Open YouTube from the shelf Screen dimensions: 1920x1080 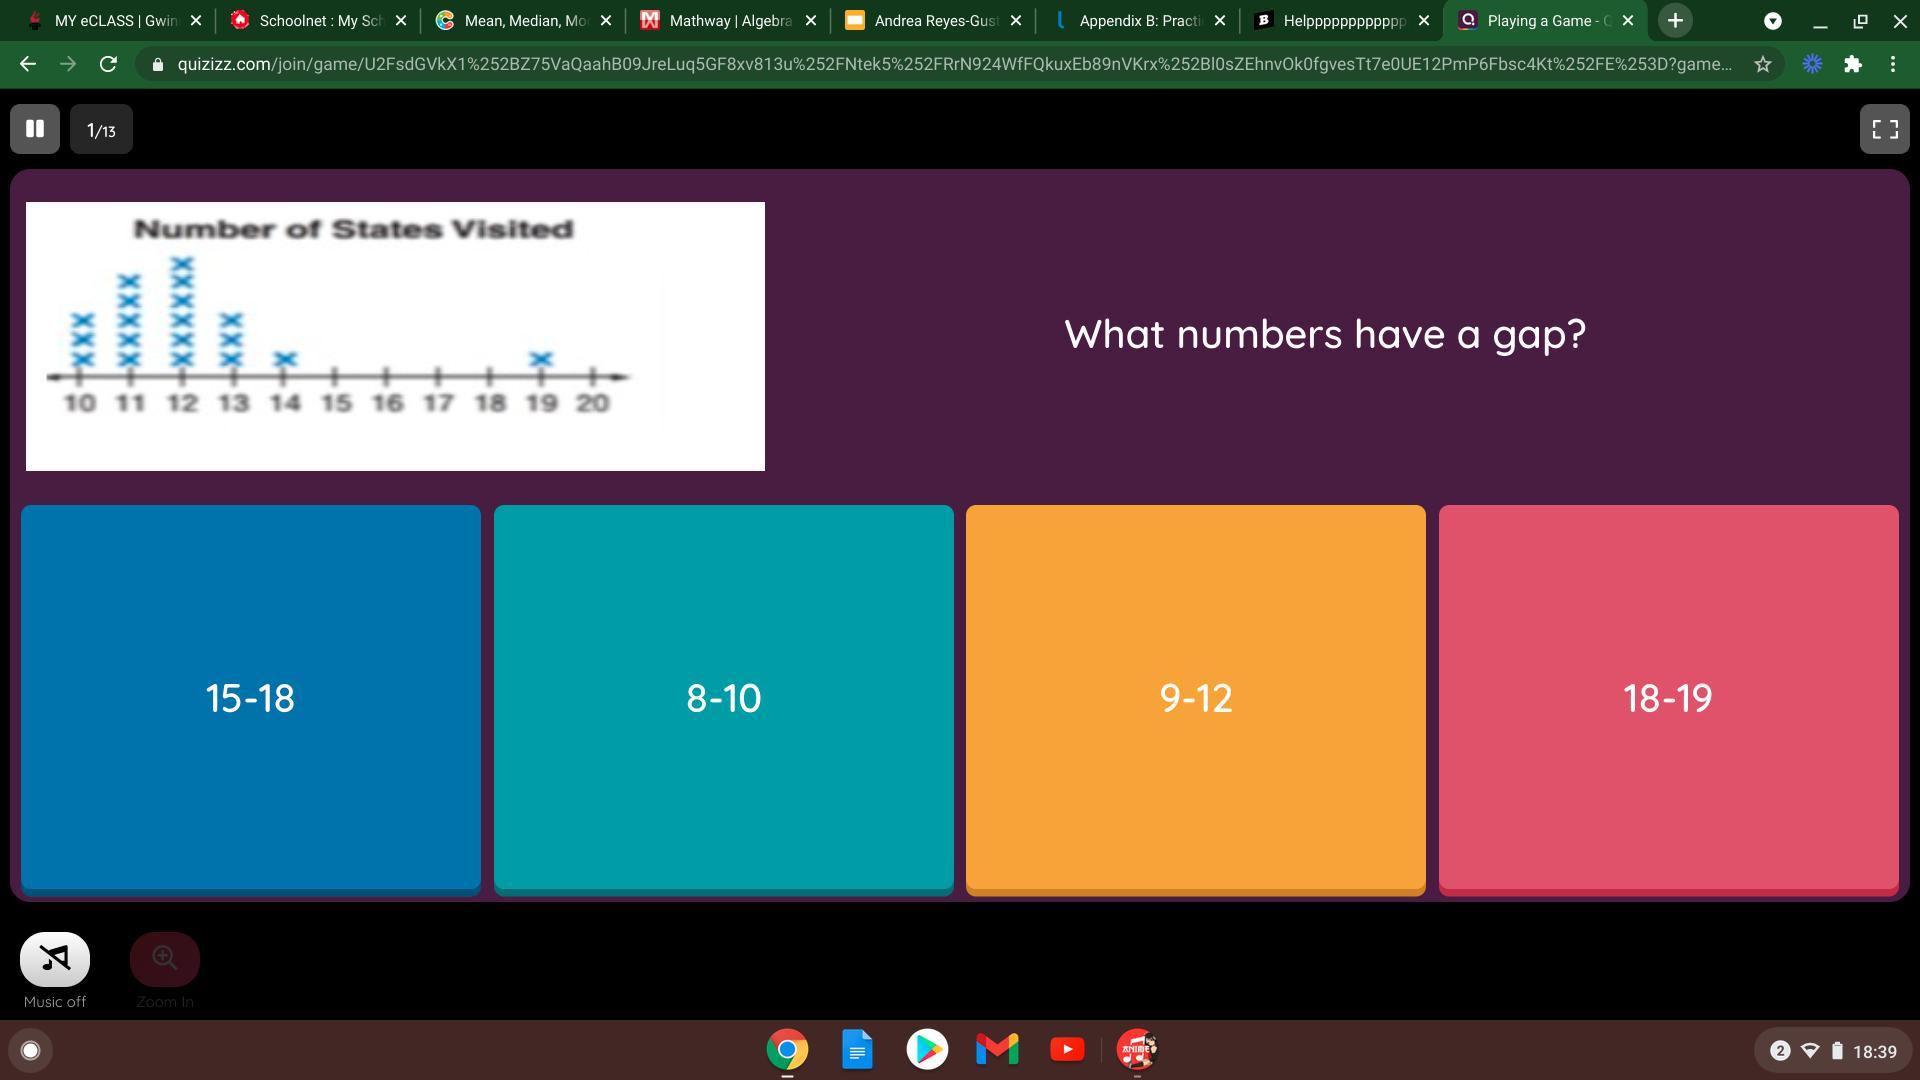[1067, 1049]
